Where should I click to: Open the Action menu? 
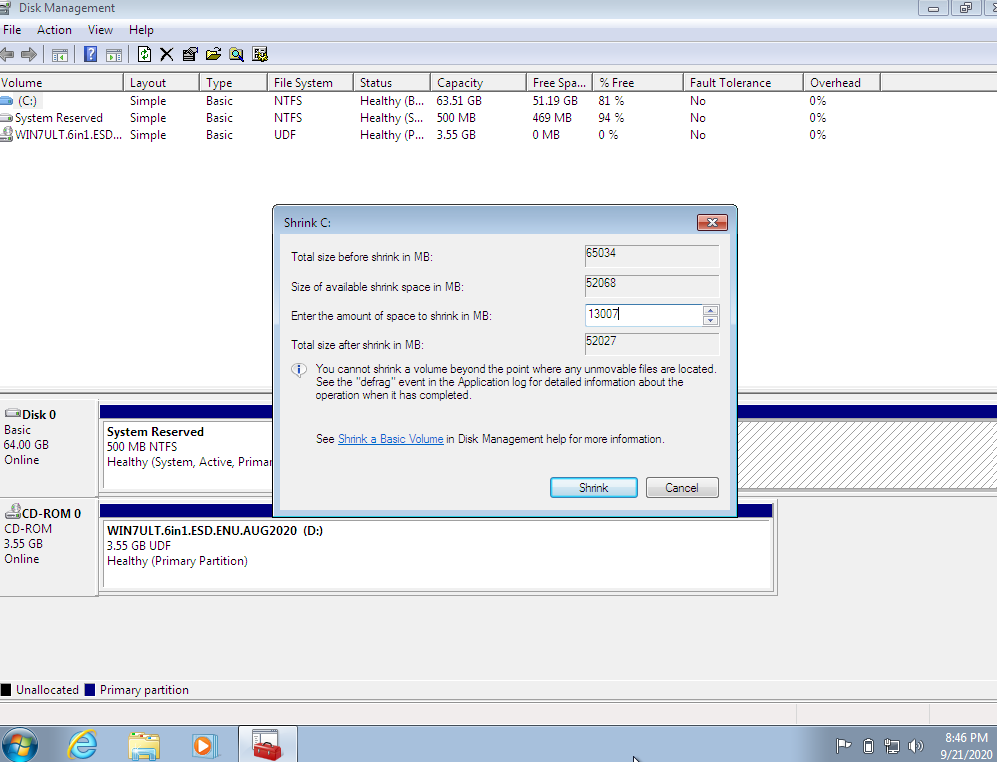coord(54,29)
